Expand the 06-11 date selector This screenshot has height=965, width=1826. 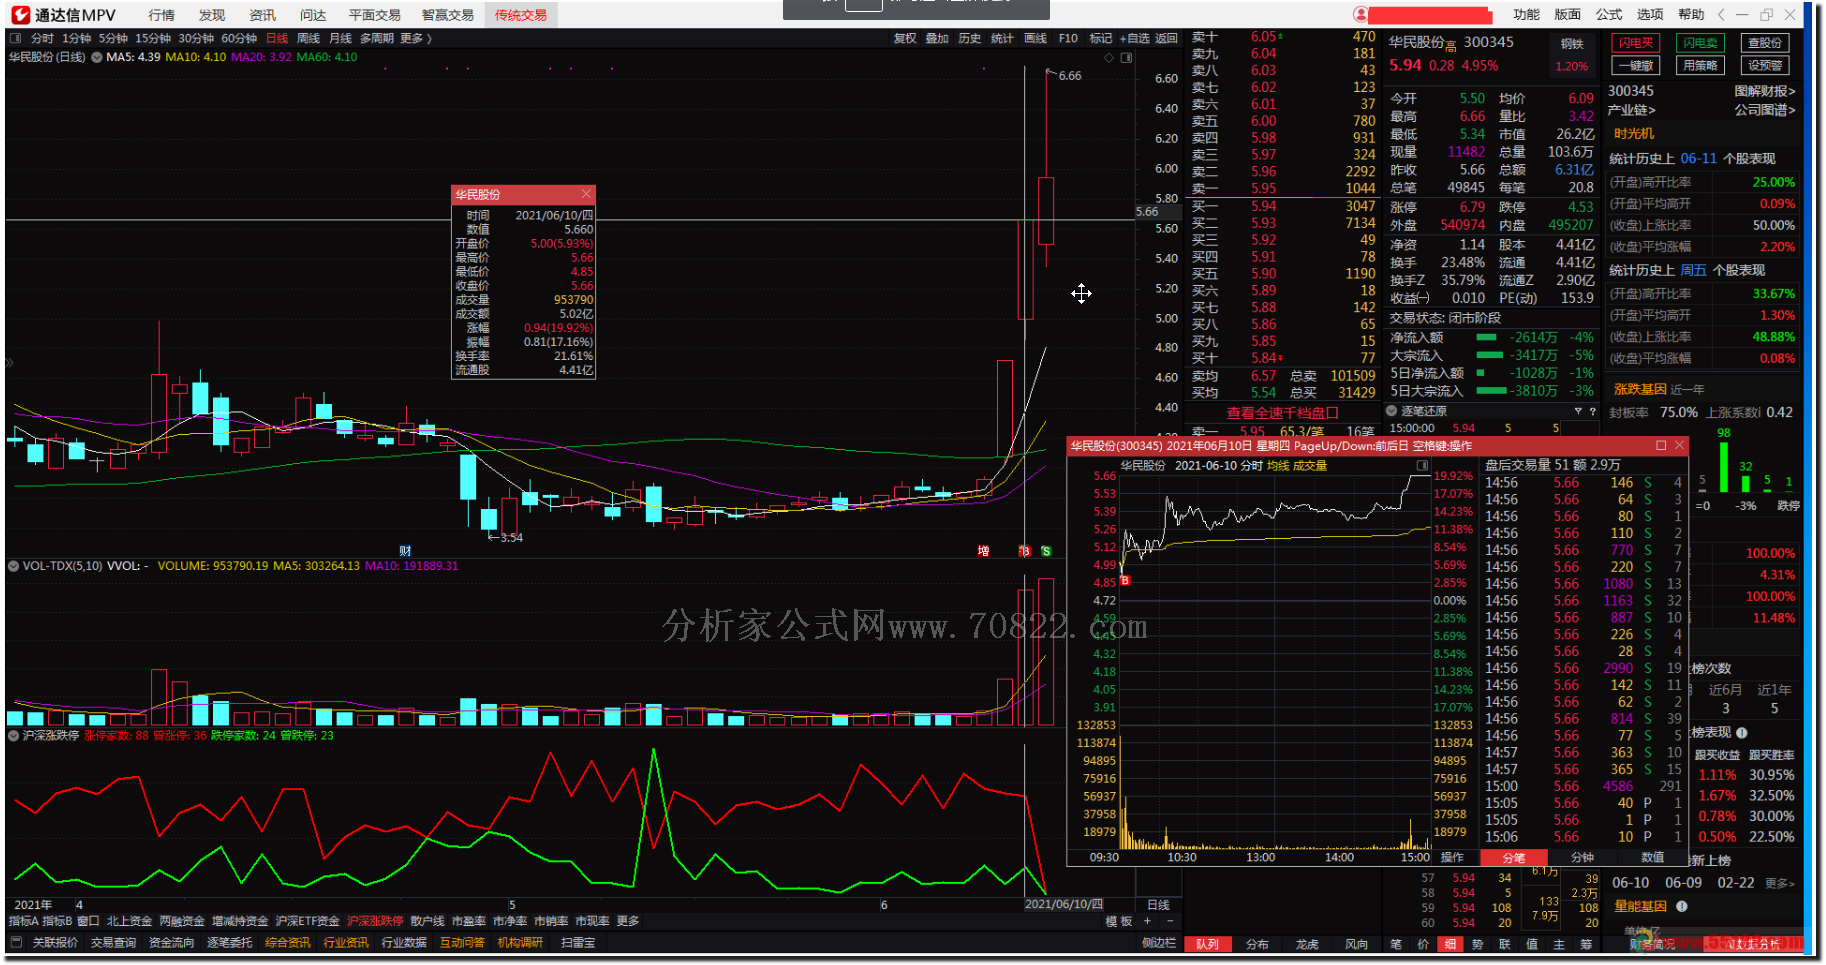click(1698, 159)
